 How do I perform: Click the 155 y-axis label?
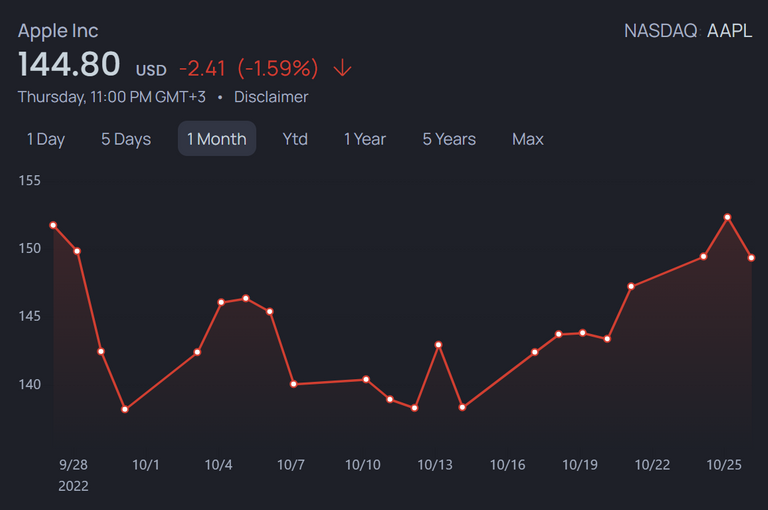29,181
